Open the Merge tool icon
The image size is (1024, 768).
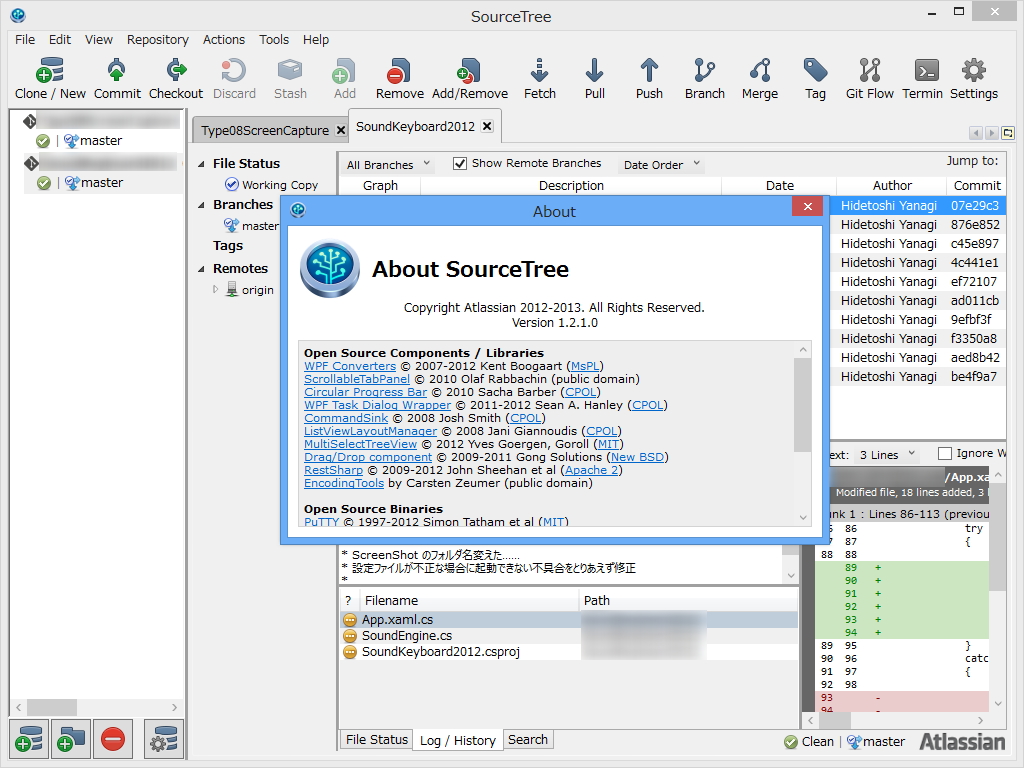[x=759, y=78]
